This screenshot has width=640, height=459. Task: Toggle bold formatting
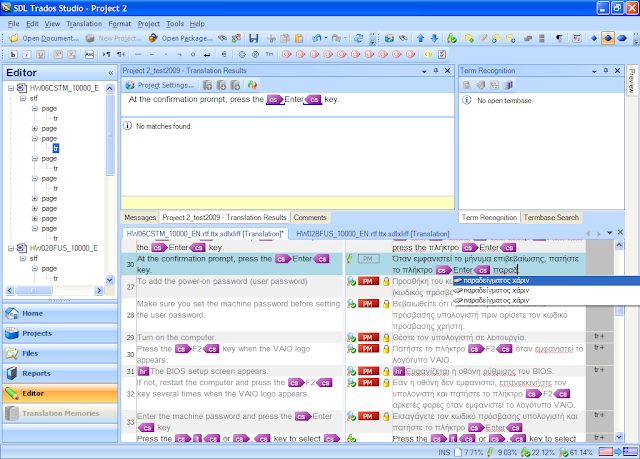(13, 54)
